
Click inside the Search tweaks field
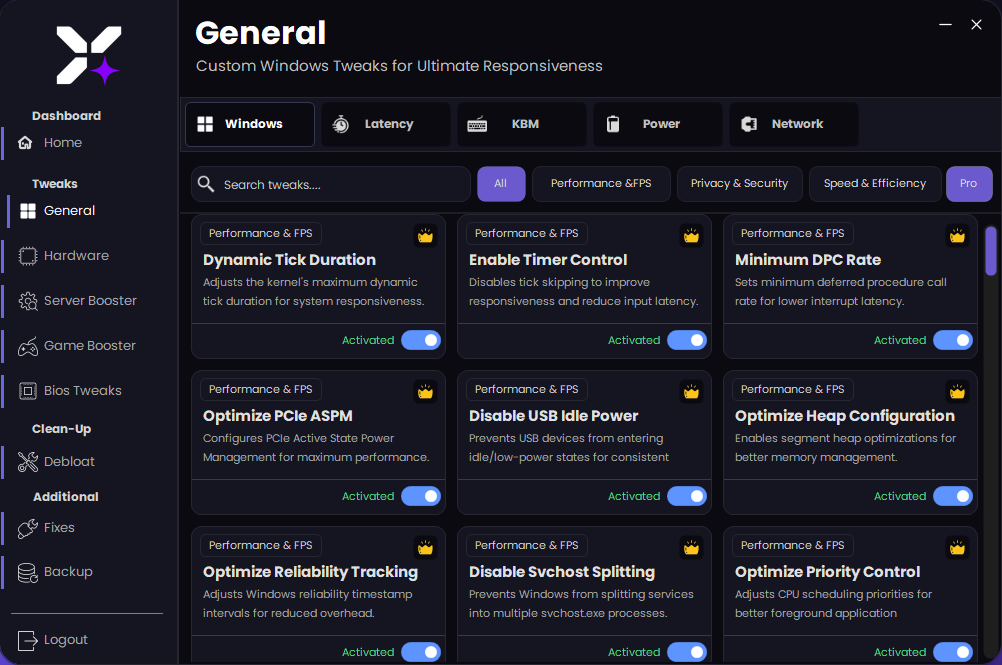[330, 184]
